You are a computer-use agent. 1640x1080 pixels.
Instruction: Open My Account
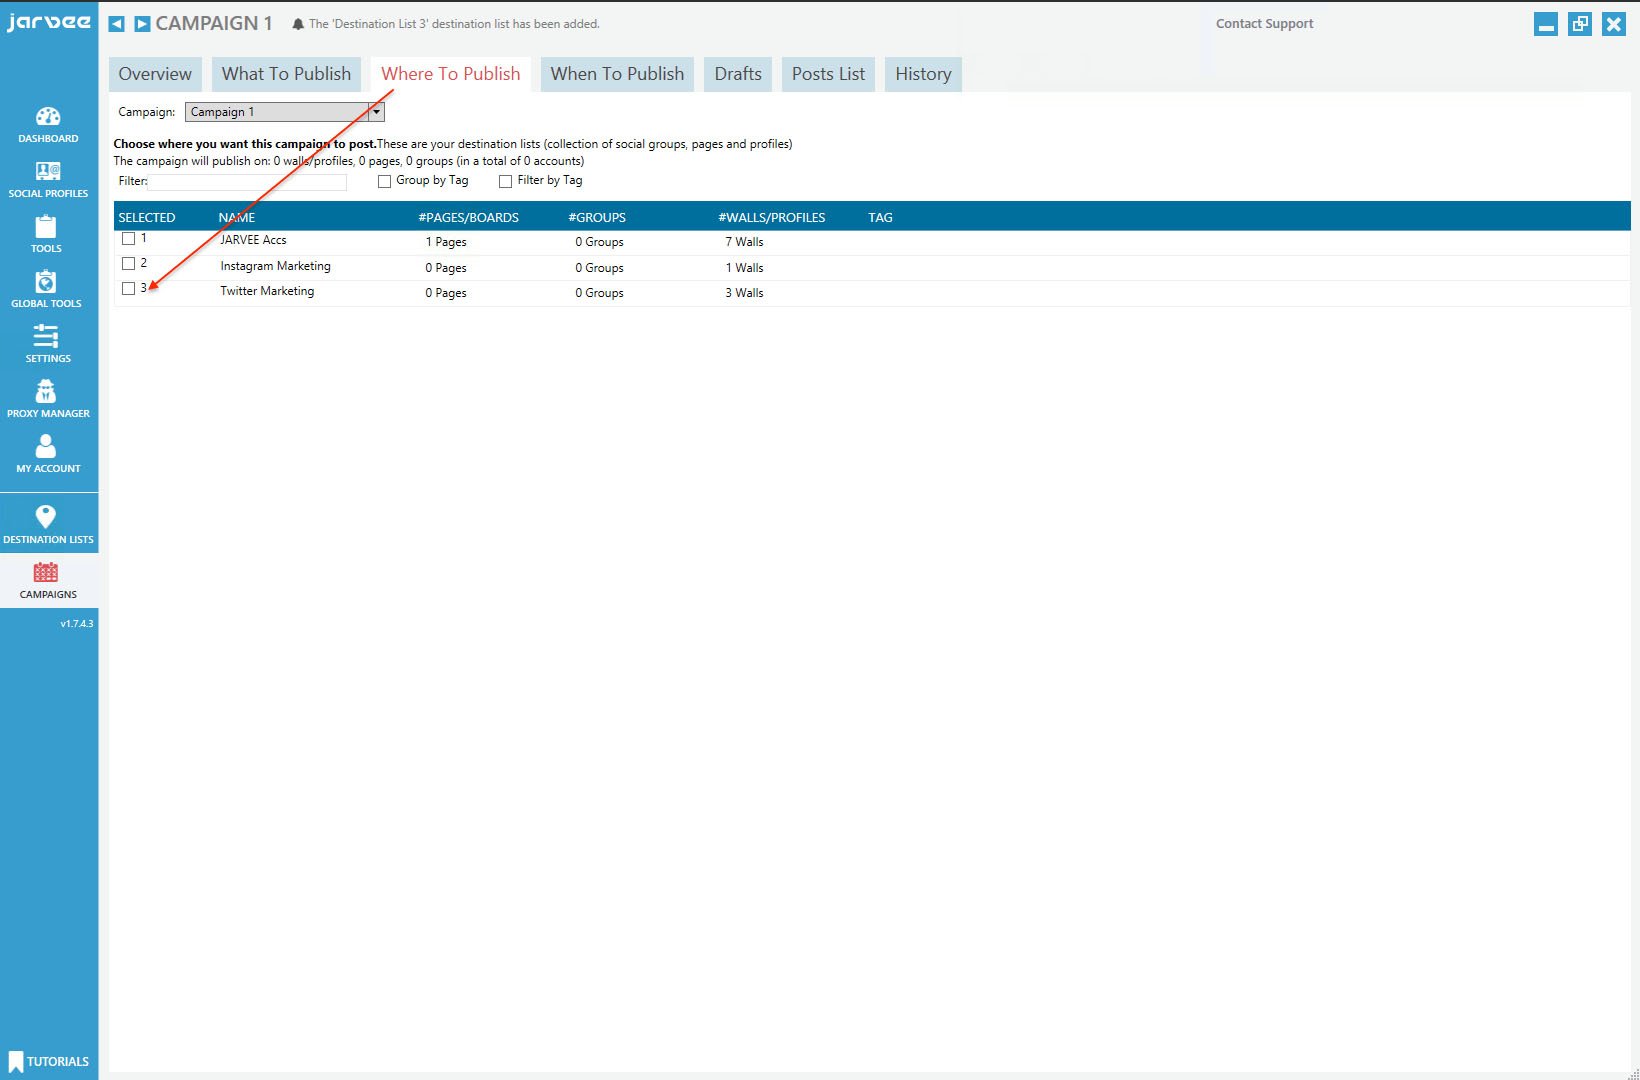[48, 454]
